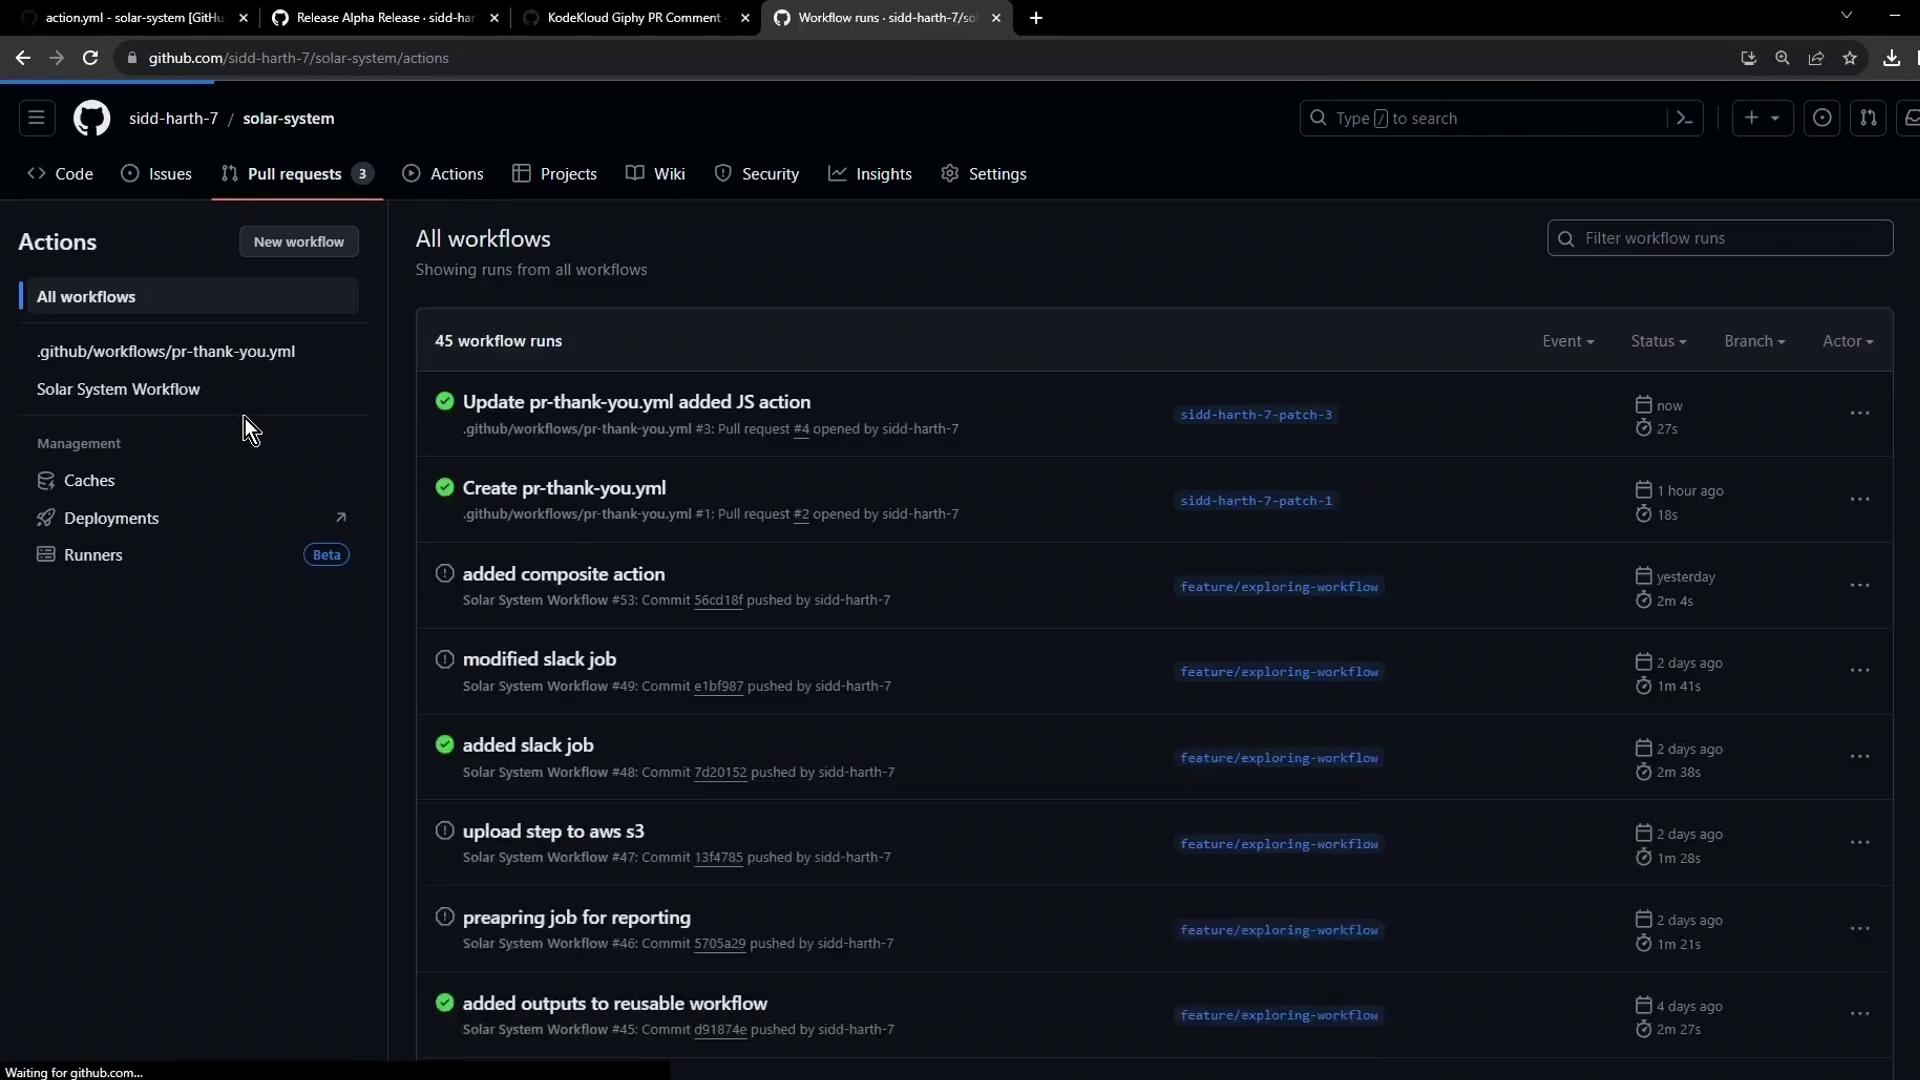Open options menu for top workflow run
The image size is (1920, 1080).
[1859, 413]
